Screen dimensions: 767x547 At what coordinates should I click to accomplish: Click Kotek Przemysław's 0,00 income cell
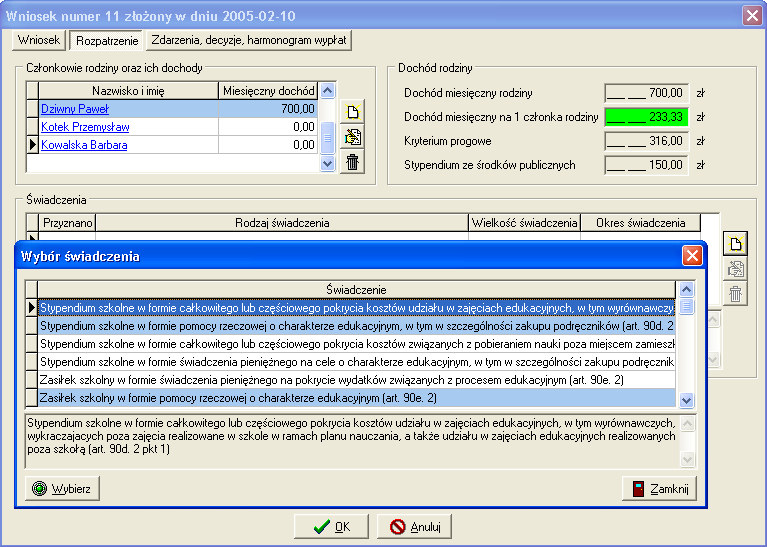tap(268, 127)
